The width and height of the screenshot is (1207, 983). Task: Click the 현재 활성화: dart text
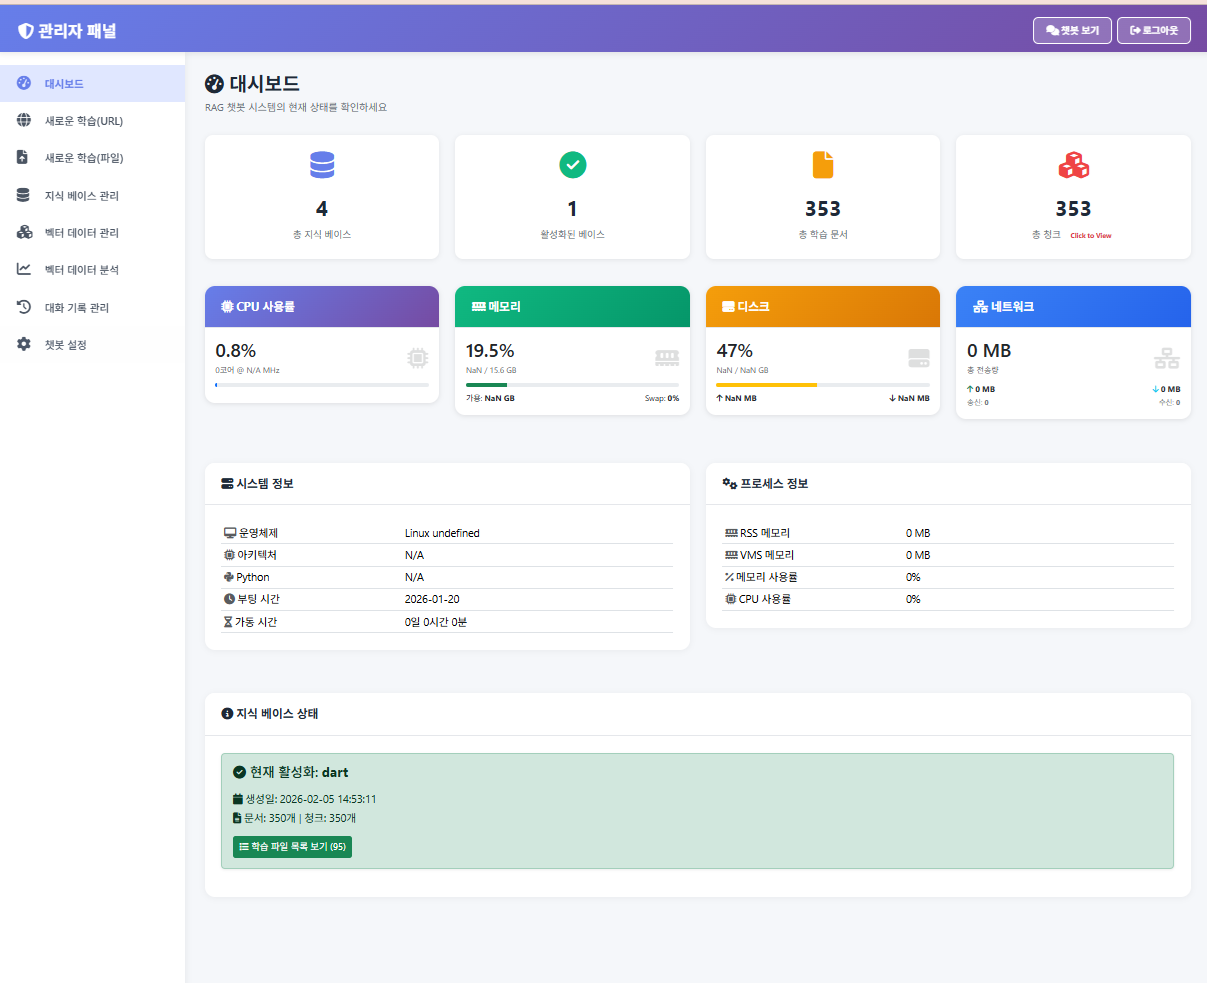click(x=299, y=772)
